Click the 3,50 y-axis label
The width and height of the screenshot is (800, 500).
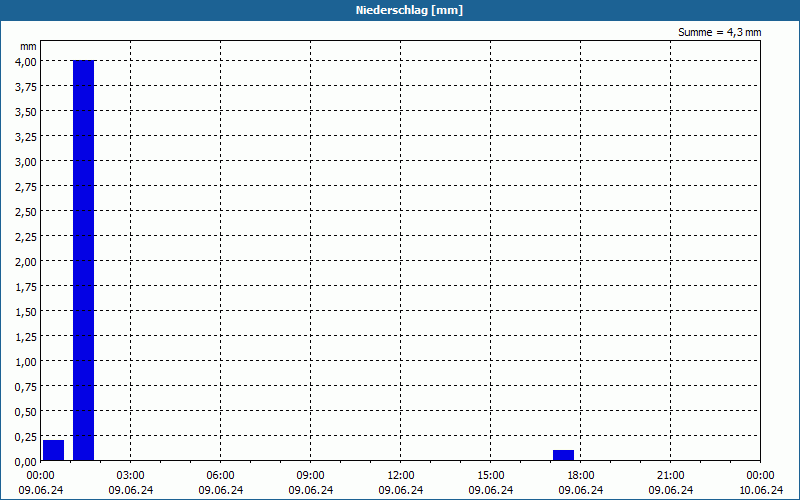26,112
